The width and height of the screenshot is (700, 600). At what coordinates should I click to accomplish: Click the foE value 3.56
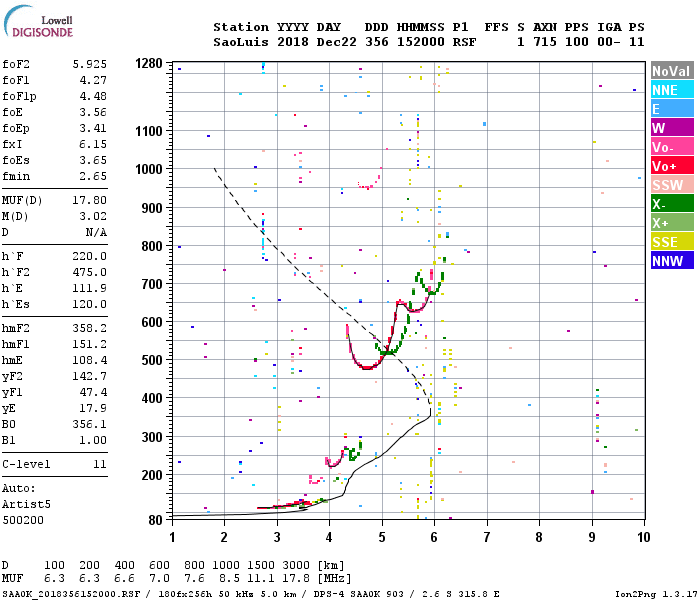pos(93,112)
